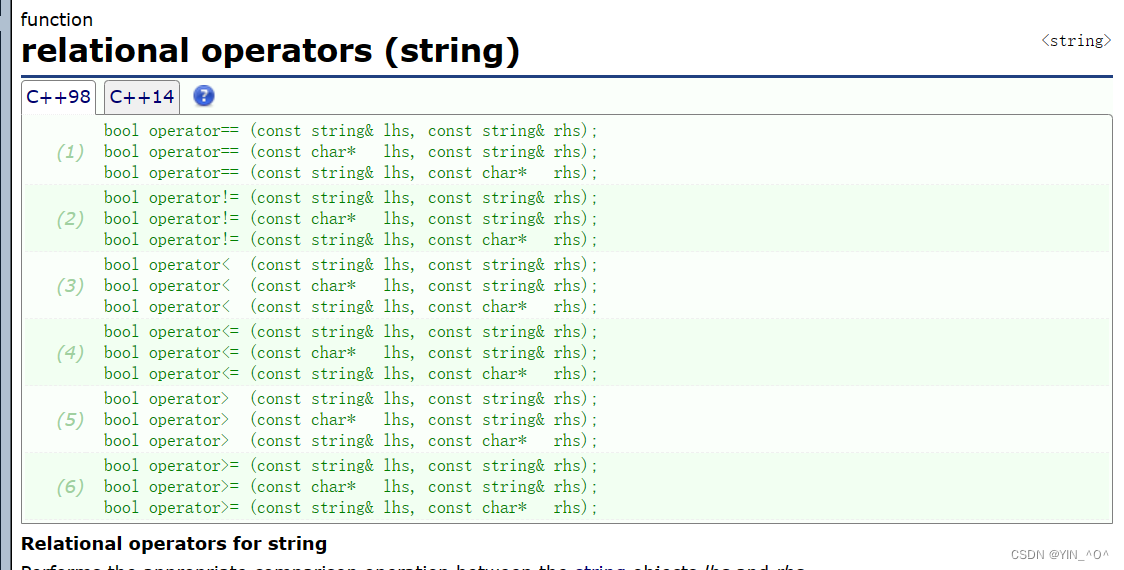The image size is (1124, 570).
Task: Click the first operator== prototype line
Action: [350, 131]
